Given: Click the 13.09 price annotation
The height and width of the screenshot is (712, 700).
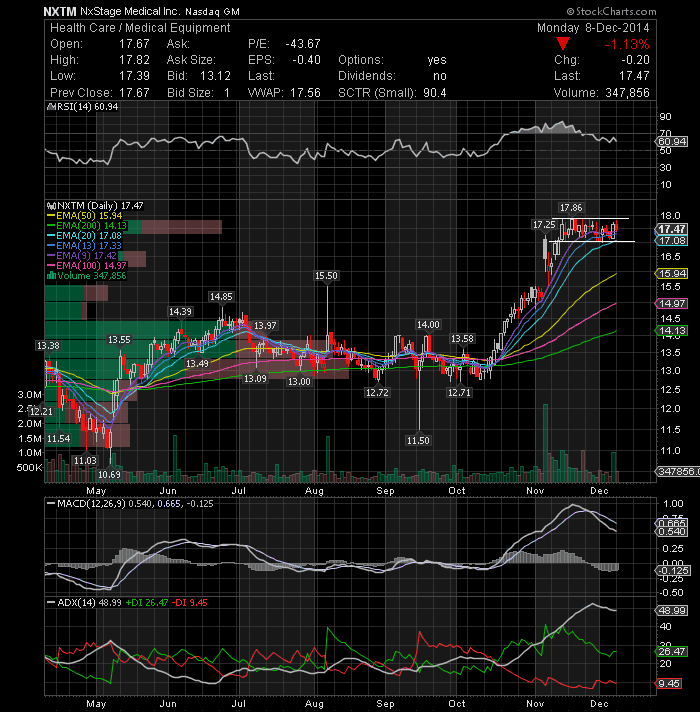Looking at the screenshot, I should [x=255, y=378].
